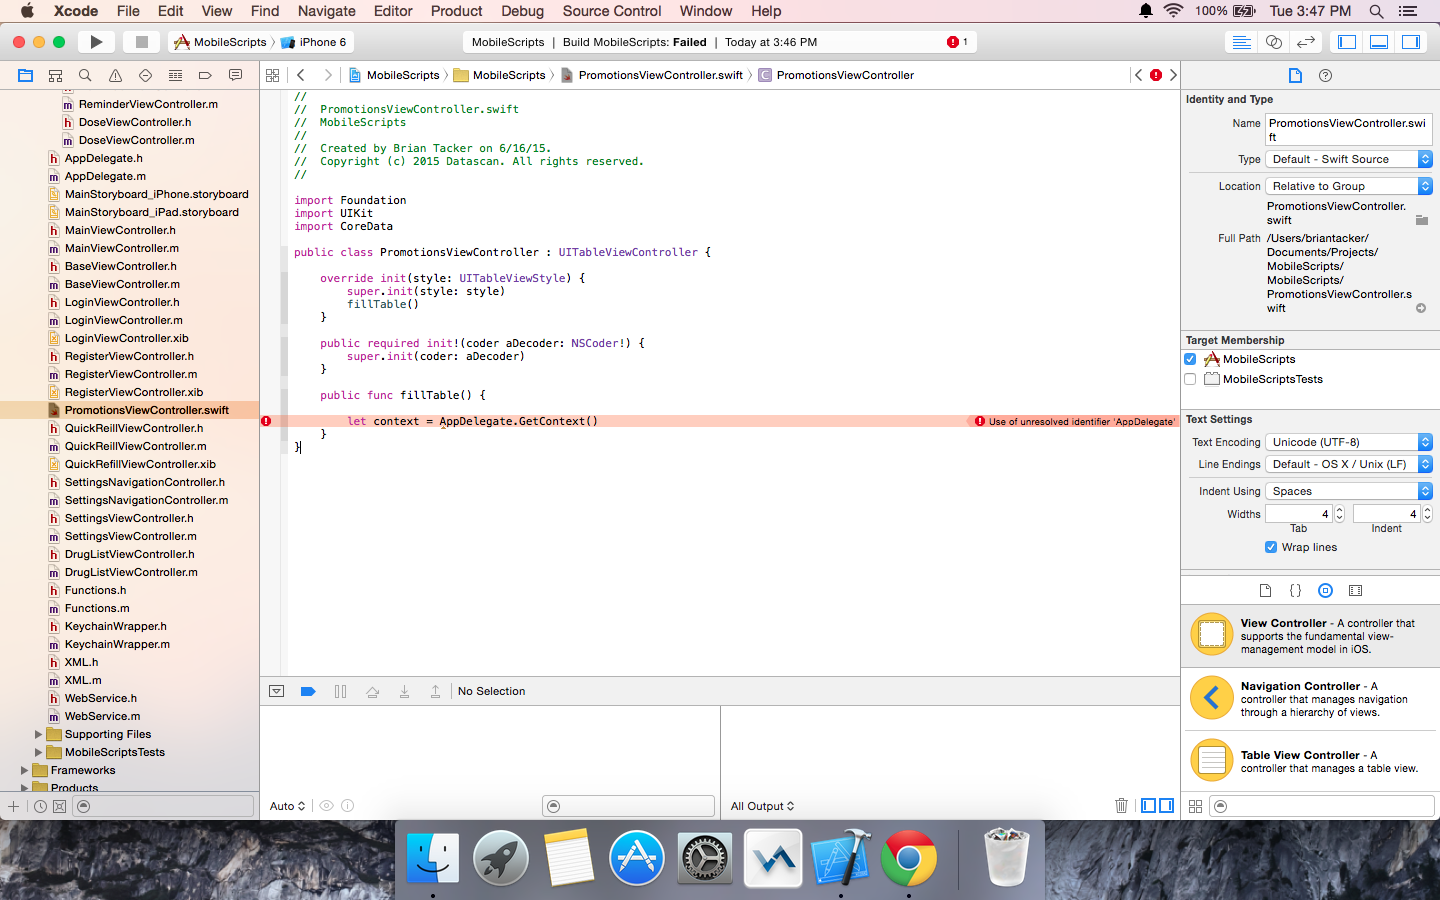Expand the MobileScriptsTests group

[x=39, y=752]
